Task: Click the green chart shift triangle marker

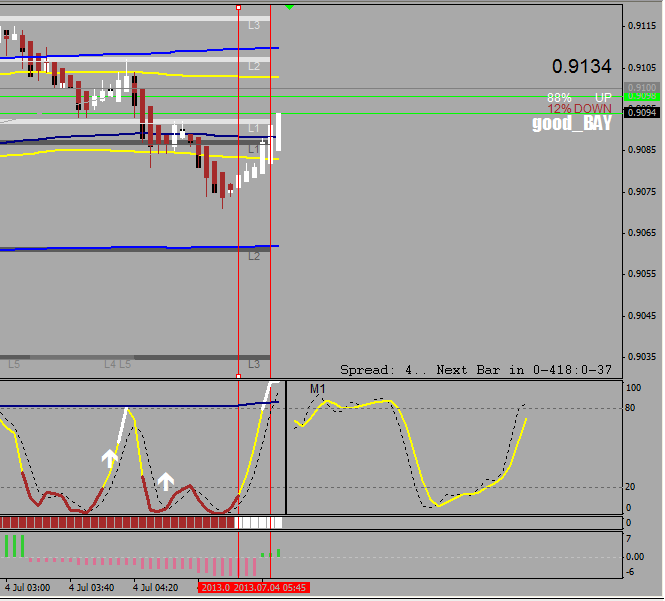Action: pos(289,7)
